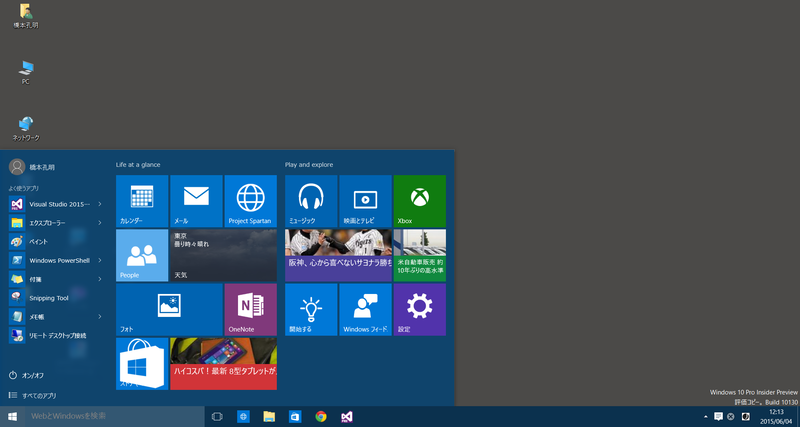This screenshot has height=427, width=800.
Task: Click the Life at a glance group header
Action: tap(138, 165)
